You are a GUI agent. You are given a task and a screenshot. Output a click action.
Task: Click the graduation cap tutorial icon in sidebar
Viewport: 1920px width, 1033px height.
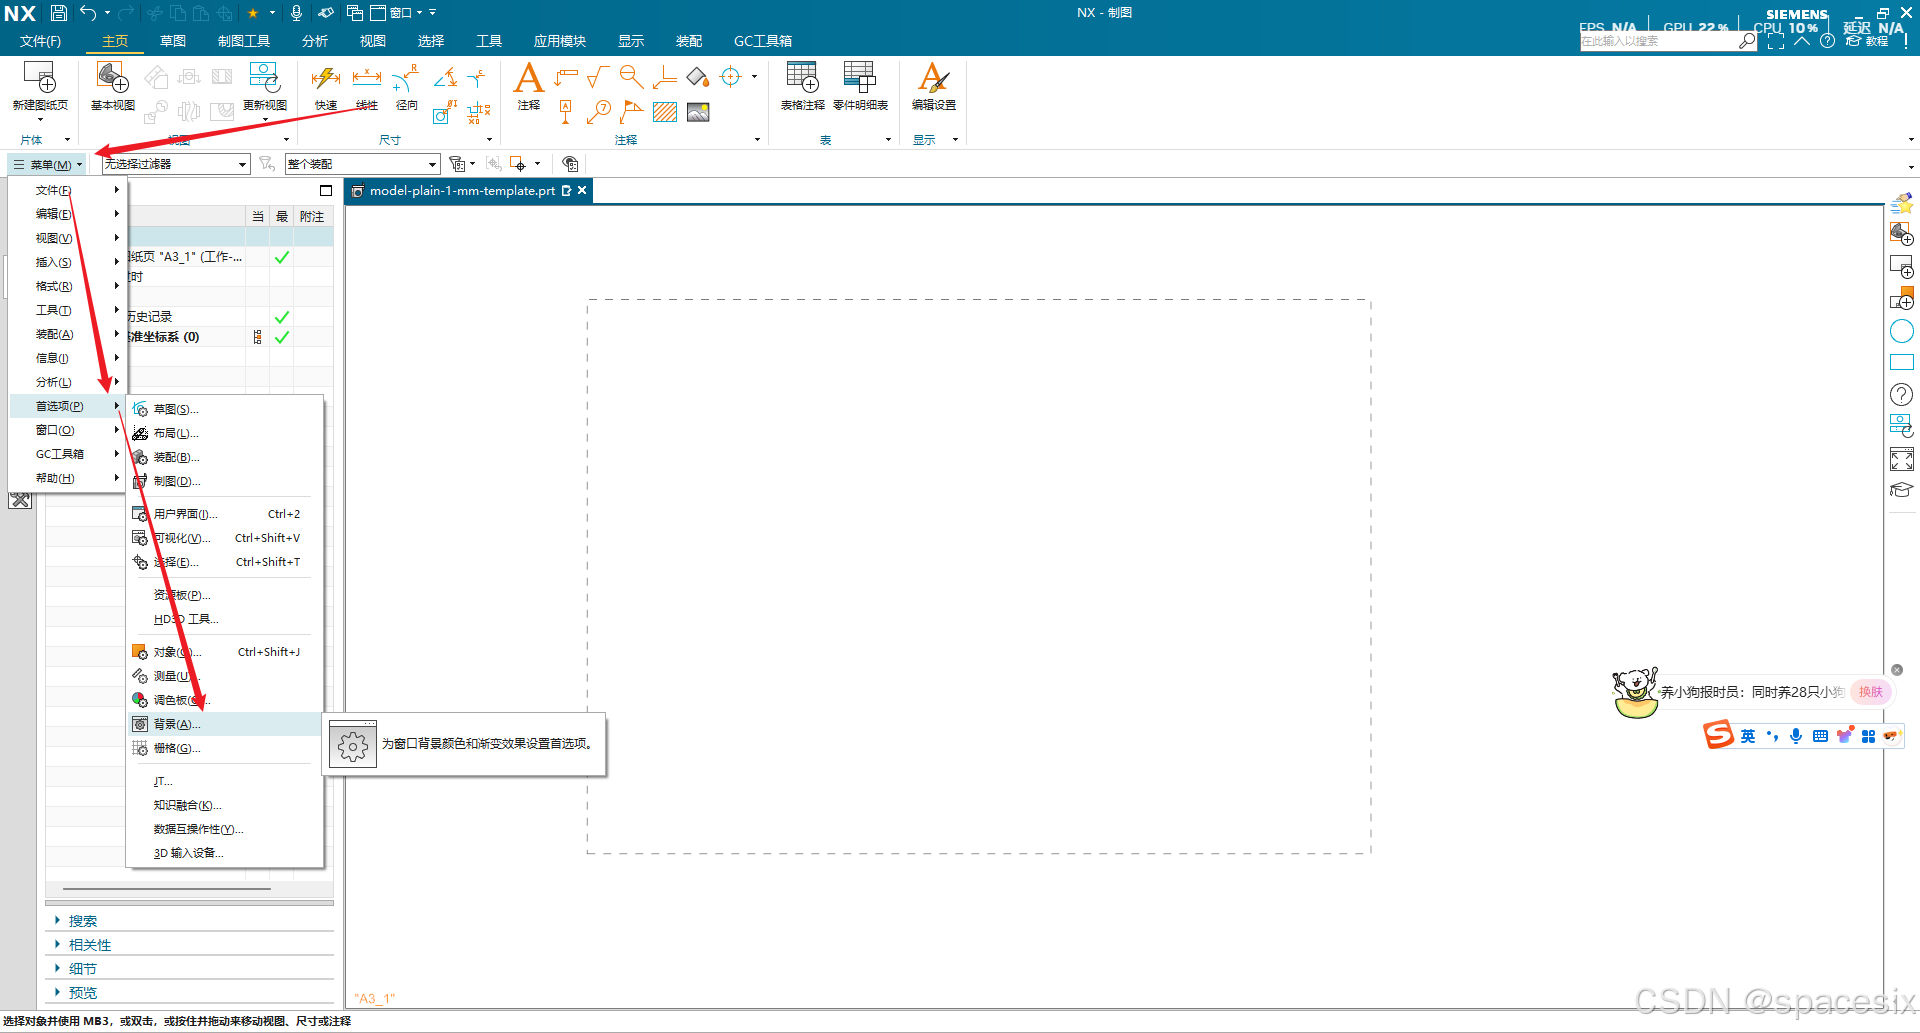point(1901,489)
